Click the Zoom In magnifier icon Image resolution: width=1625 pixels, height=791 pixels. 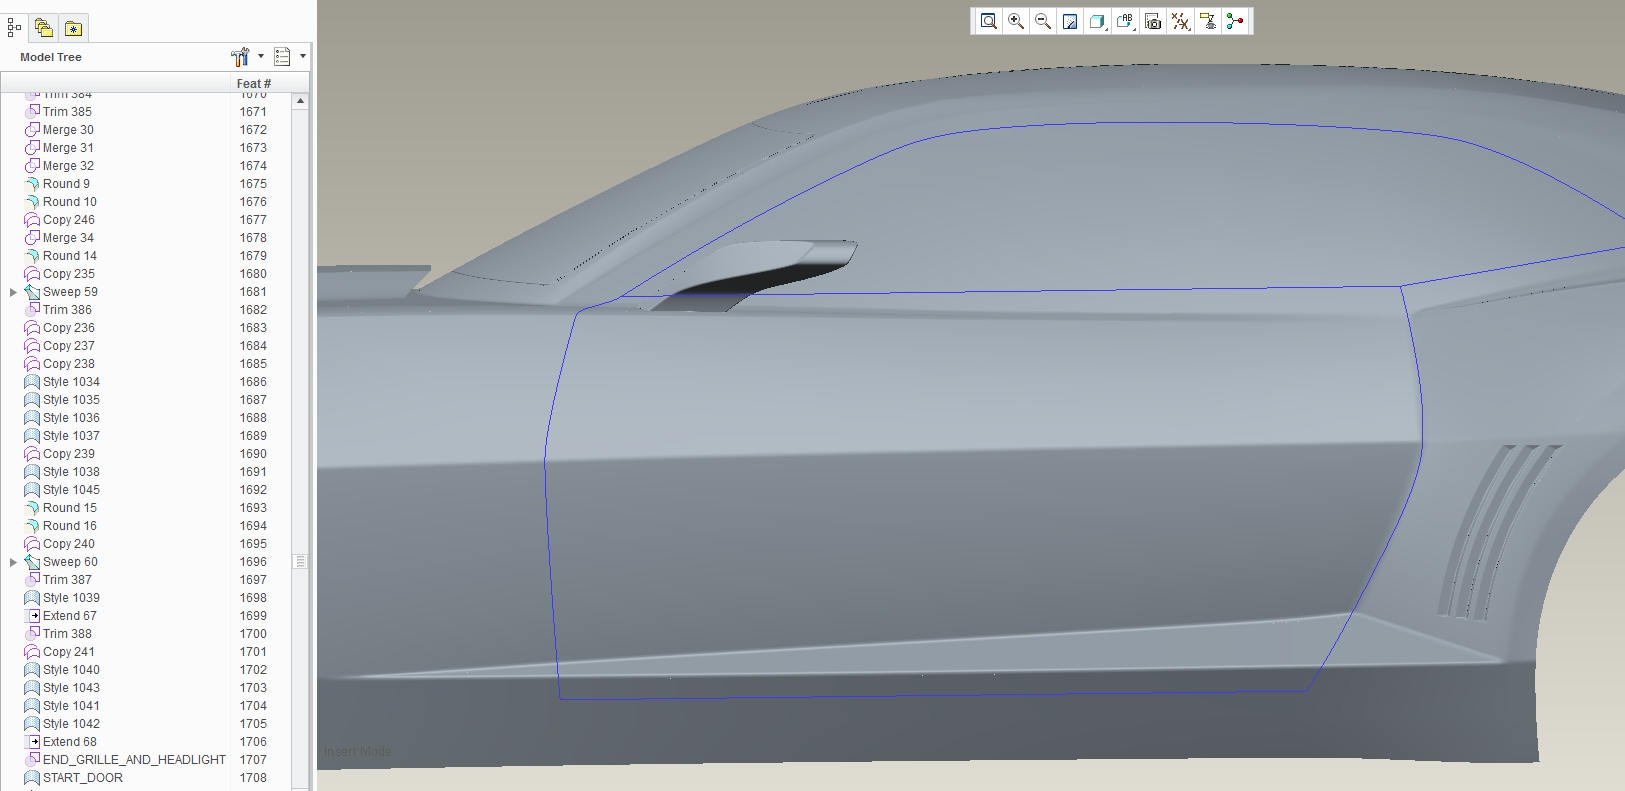click(x=1016, y=21)
